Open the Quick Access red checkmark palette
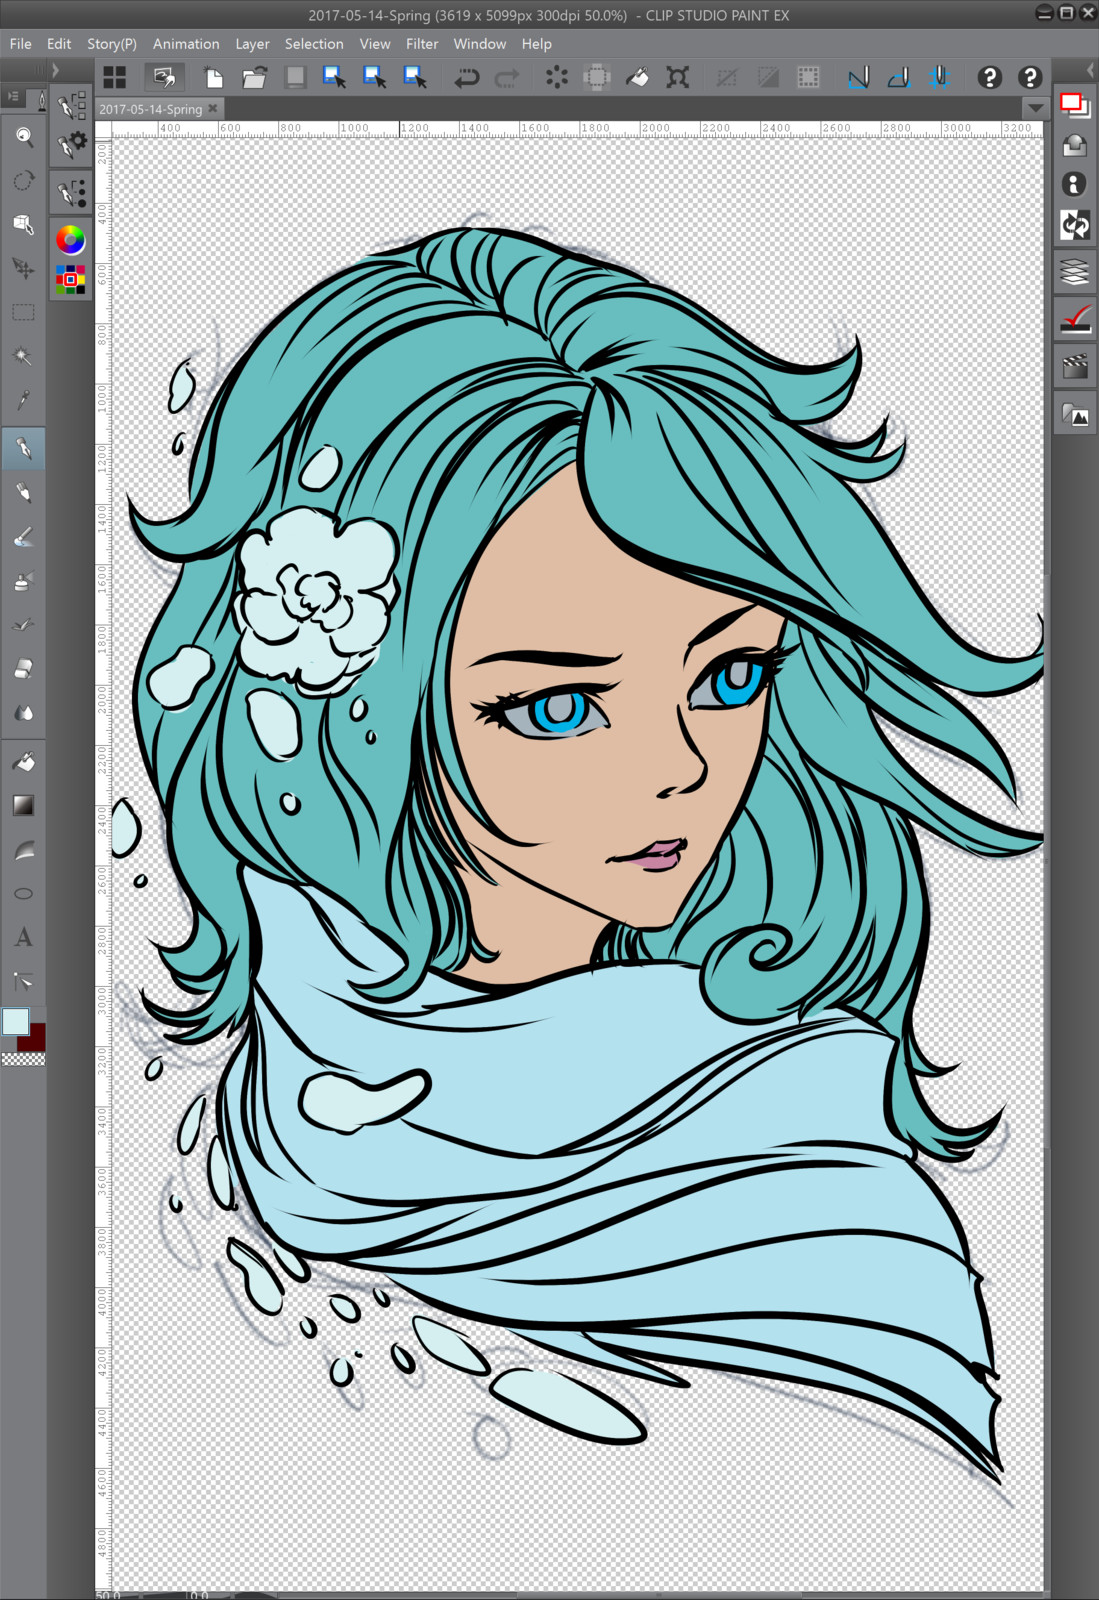 (x=1075, y=320)
